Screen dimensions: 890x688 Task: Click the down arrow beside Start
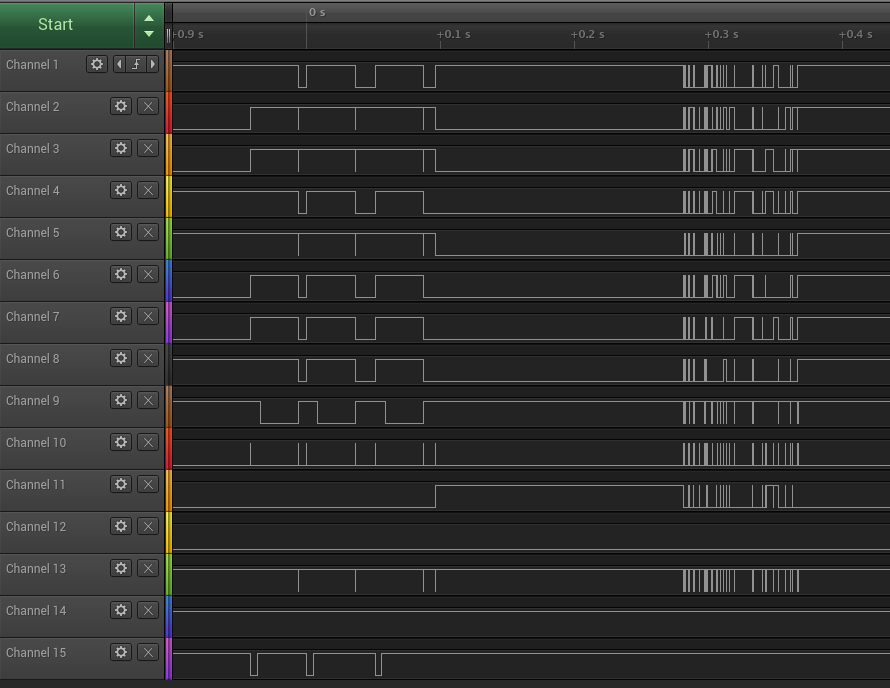click(149, 33)
